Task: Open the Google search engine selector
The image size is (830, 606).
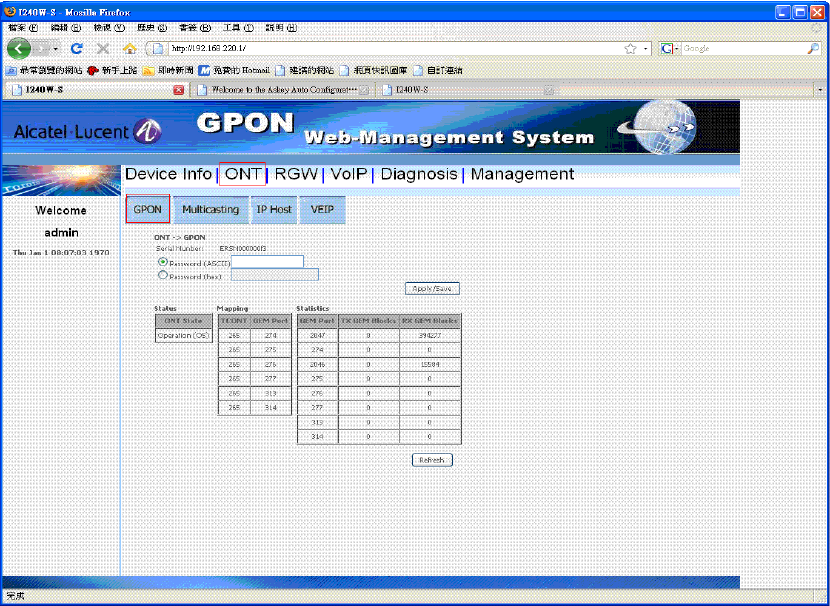Action: tap(670, 49)
